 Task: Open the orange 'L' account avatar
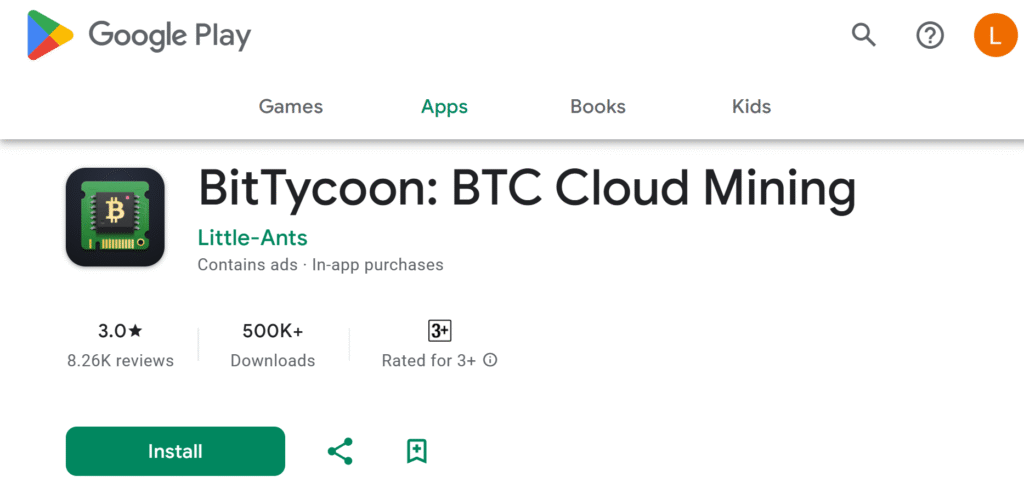pos(994,36)
